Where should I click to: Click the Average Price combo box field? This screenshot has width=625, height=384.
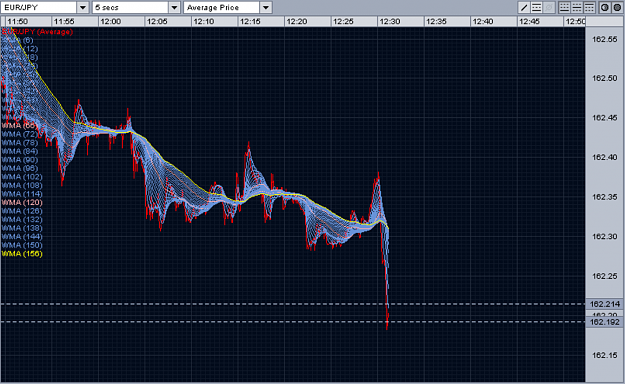coord(222,7)
